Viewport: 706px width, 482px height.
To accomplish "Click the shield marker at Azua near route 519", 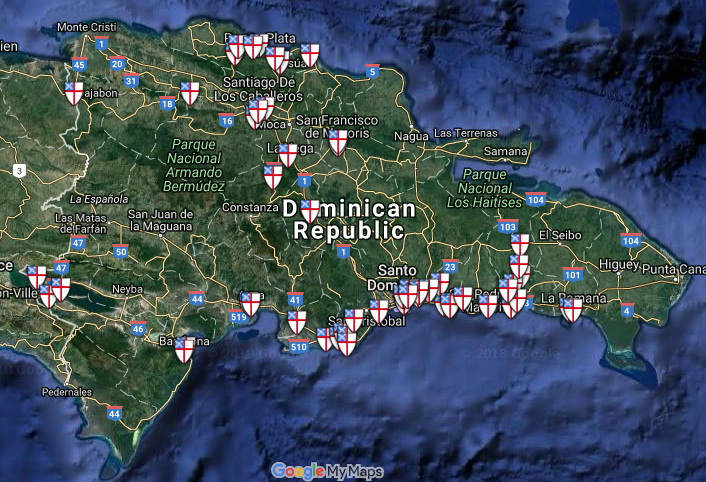I will 251,304.
